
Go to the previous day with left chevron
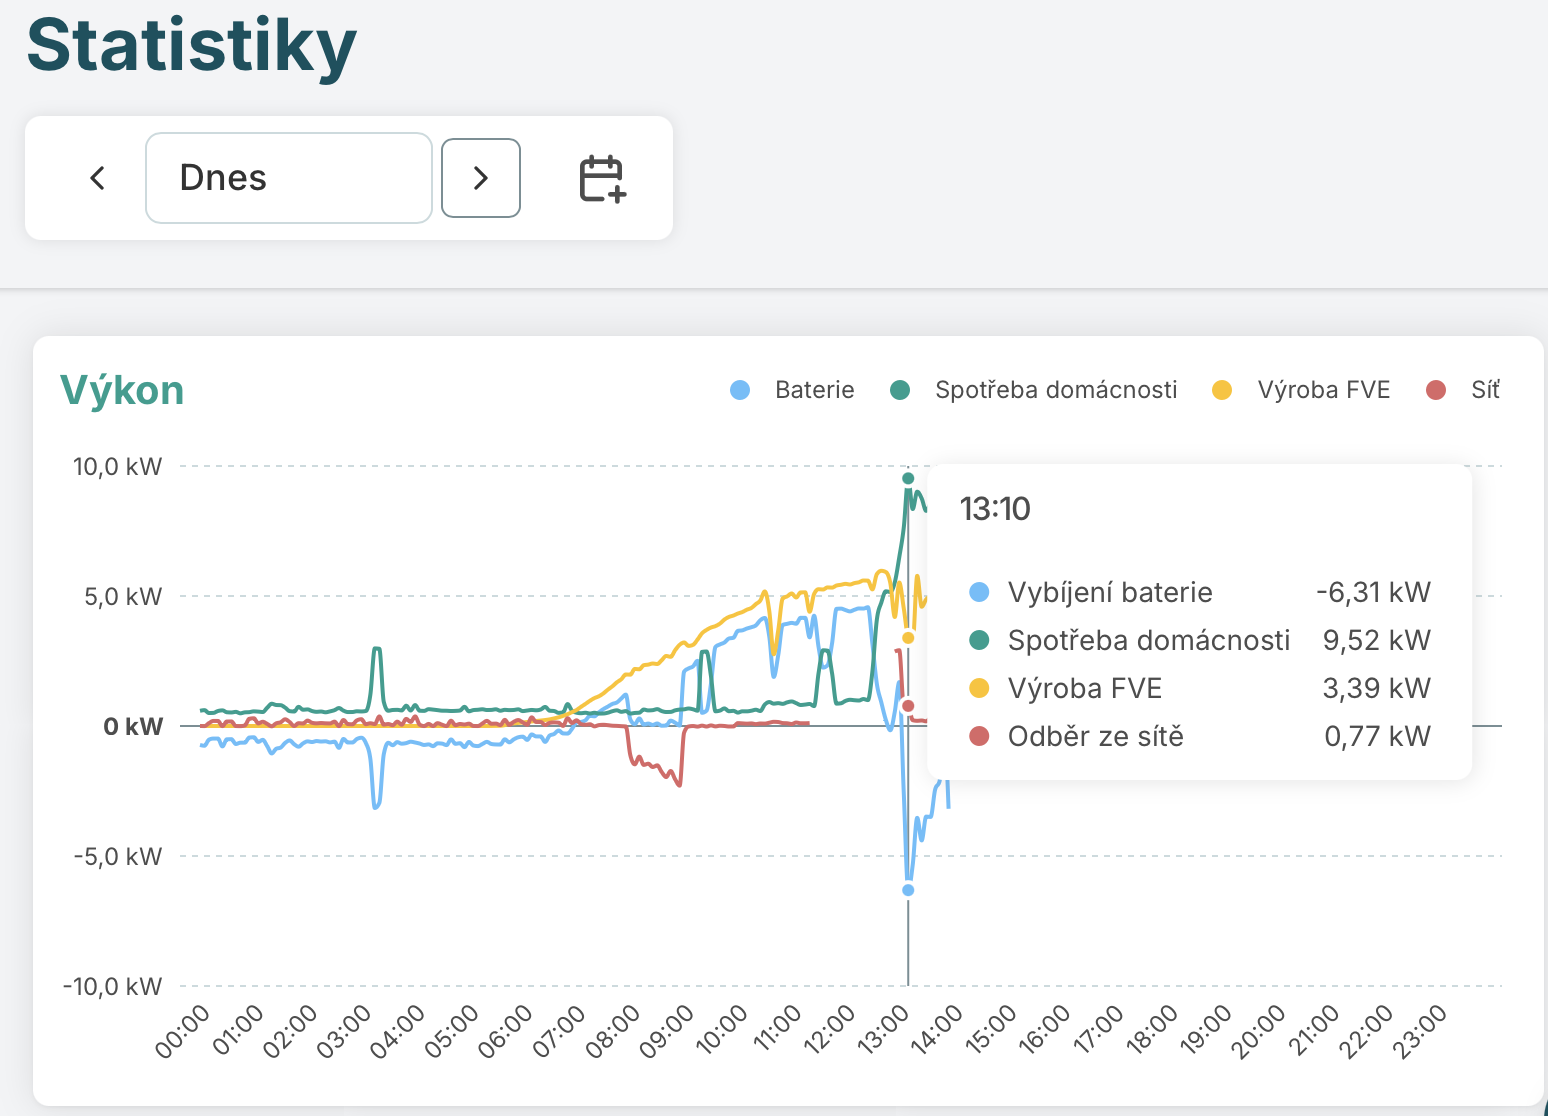[x=97, y=178]
